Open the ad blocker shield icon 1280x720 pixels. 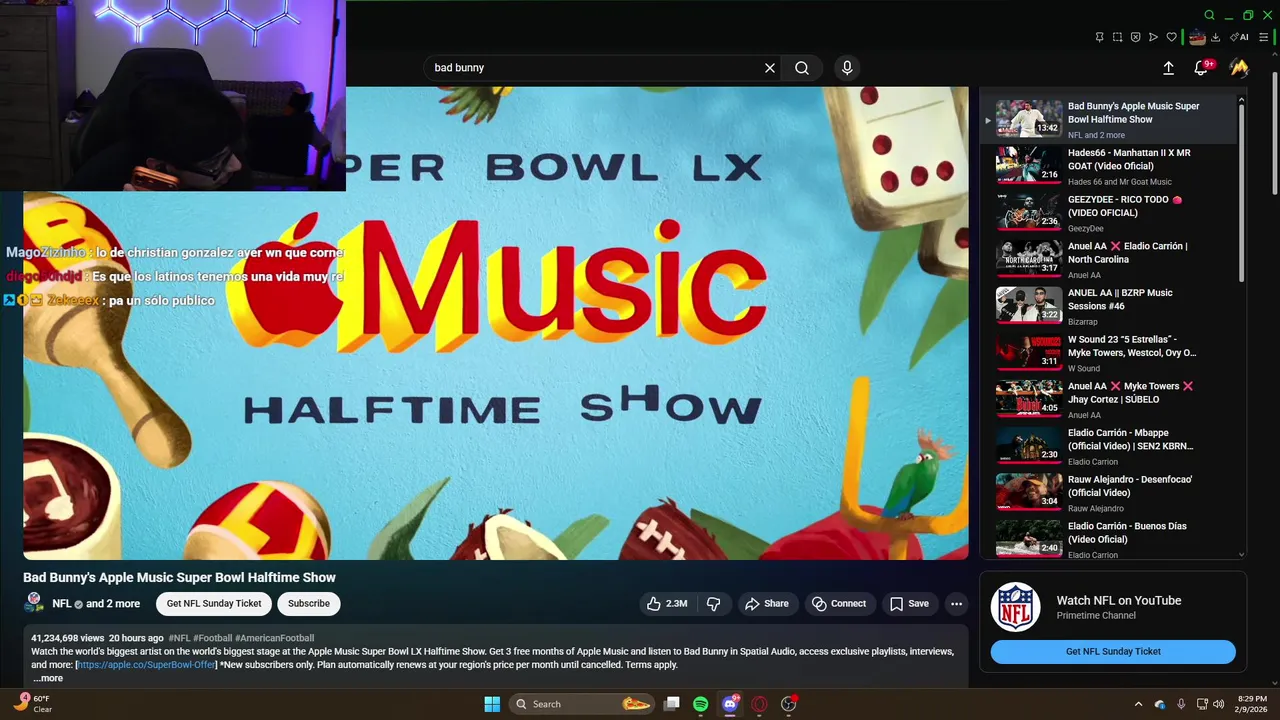1135,37
